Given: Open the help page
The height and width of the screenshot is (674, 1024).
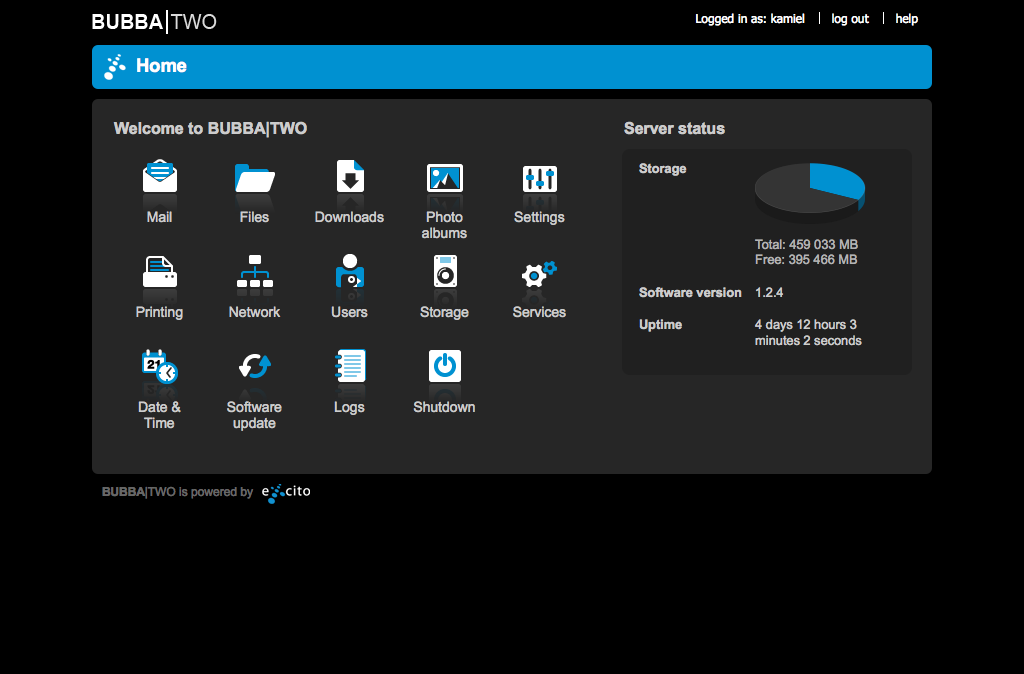Looking at the screenshot, I should tap(906, 18).
